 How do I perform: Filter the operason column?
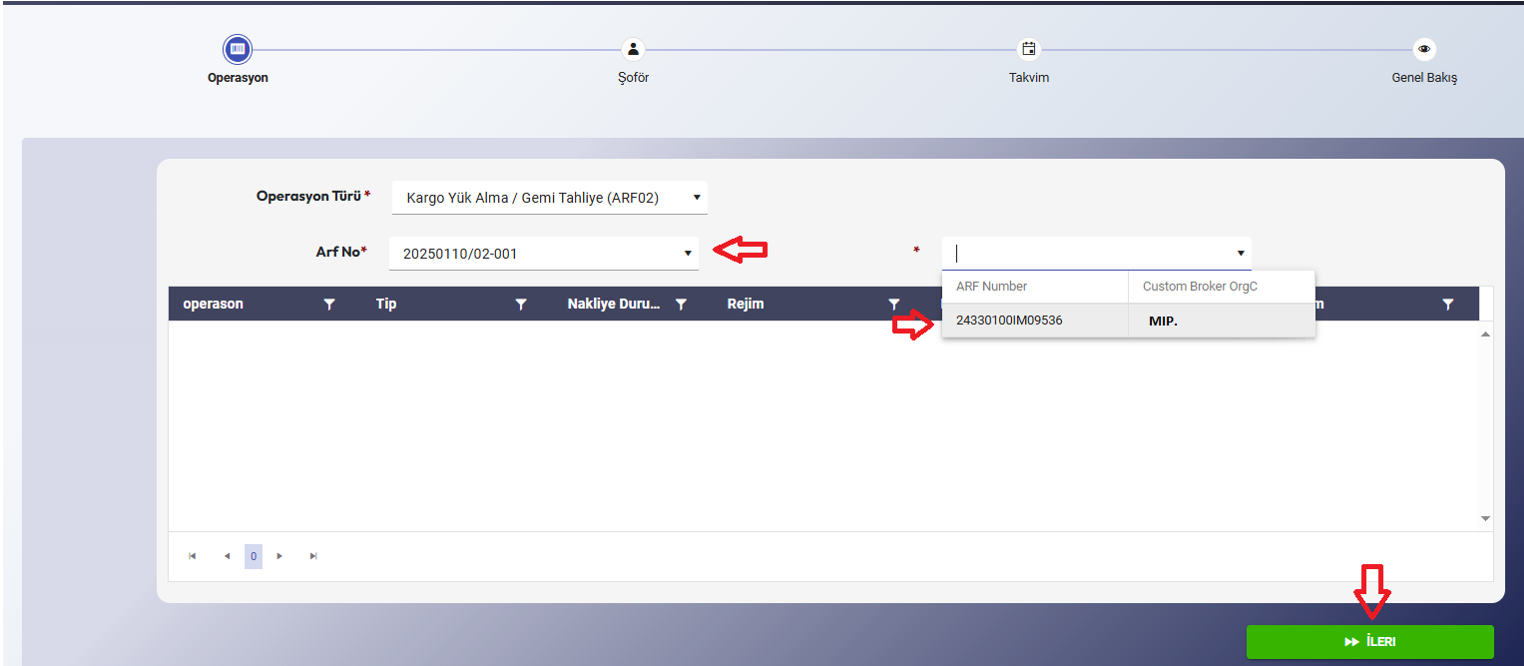(329, 305)
